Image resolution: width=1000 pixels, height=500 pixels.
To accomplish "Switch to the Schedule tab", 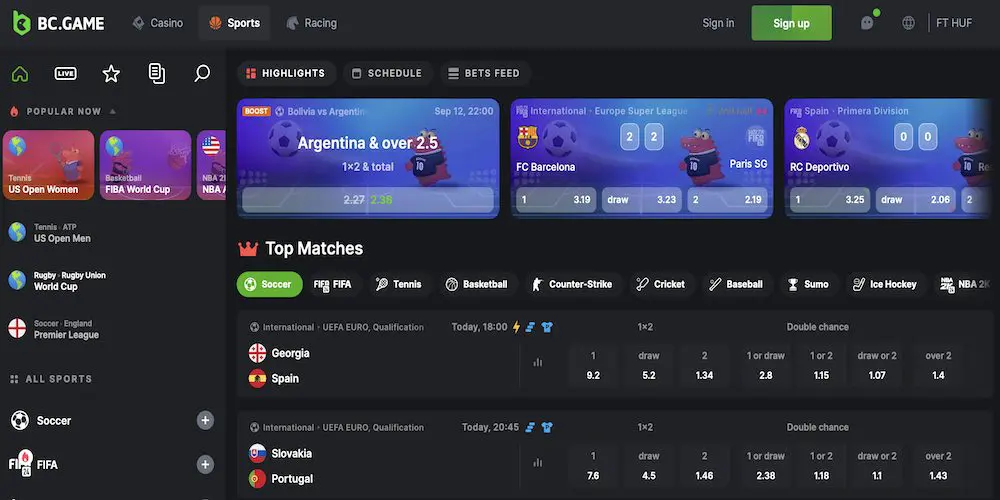I will pos(388,73).
